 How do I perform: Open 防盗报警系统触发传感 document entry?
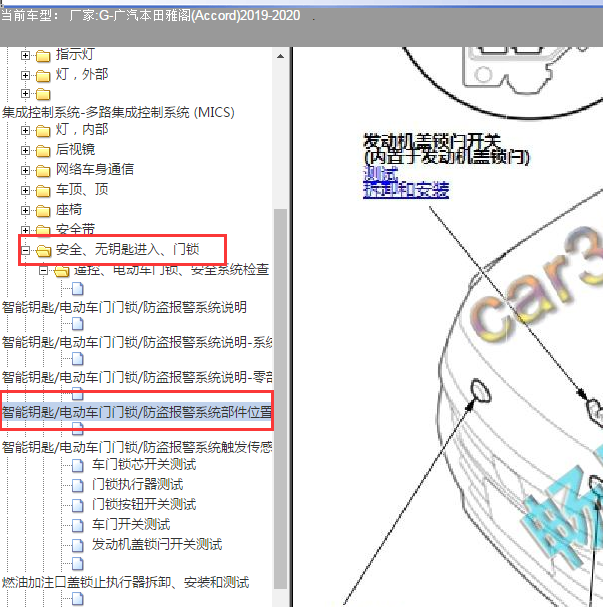coord(137,448)
